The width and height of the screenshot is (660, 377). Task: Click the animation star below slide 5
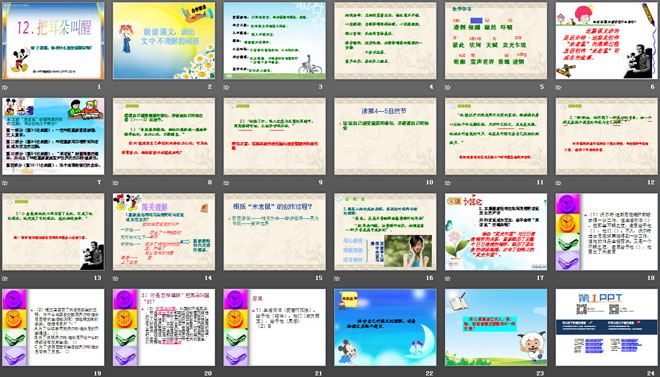448,87
